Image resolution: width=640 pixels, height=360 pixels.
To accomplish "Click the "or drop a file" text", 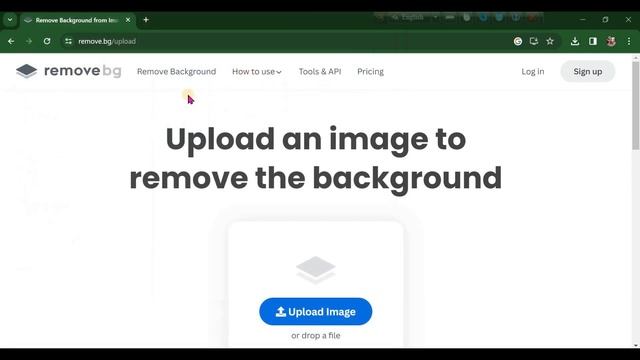I will (x=316, y=336).
